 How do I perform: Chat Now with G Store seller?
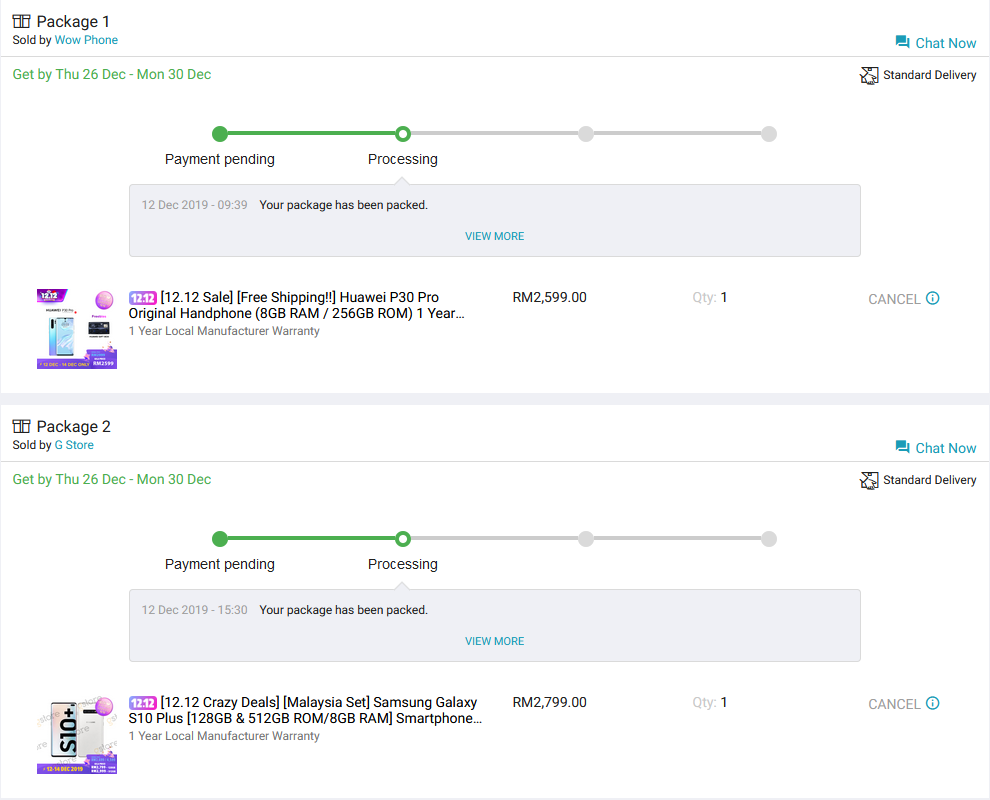point(946,448)
